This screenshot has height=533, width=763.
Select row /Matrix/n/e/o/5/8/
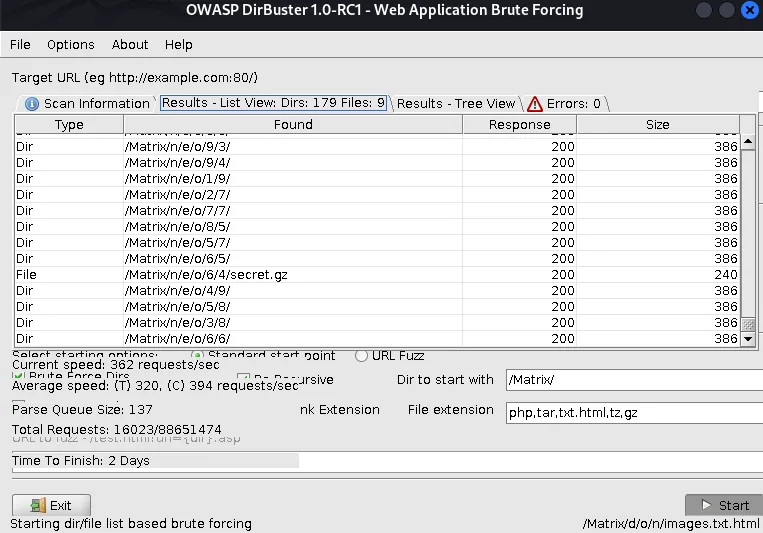point(377,307)
